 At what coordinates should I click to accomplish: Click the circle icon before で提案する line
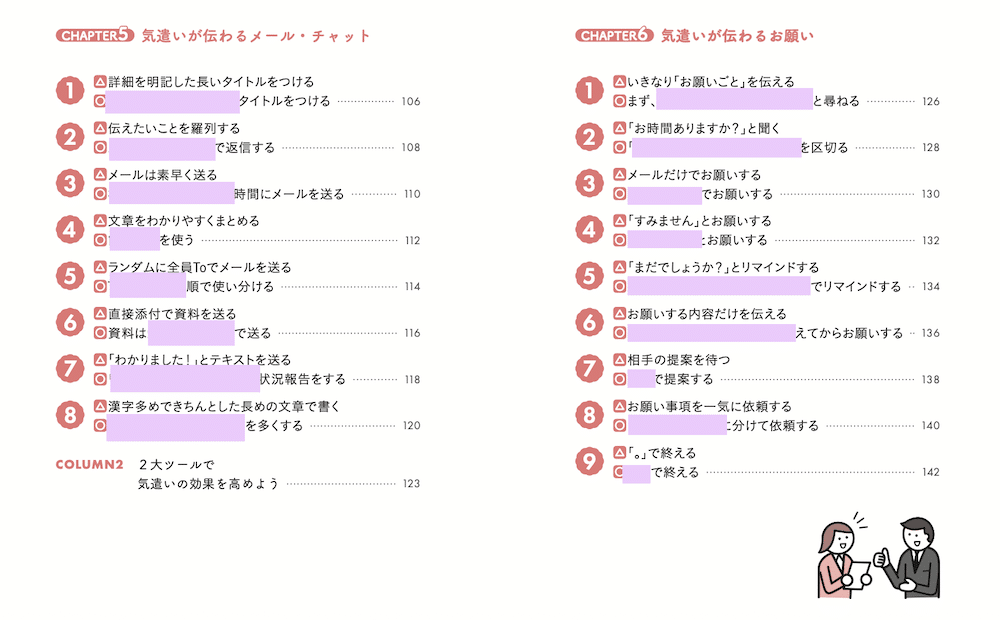click(619, 379)
